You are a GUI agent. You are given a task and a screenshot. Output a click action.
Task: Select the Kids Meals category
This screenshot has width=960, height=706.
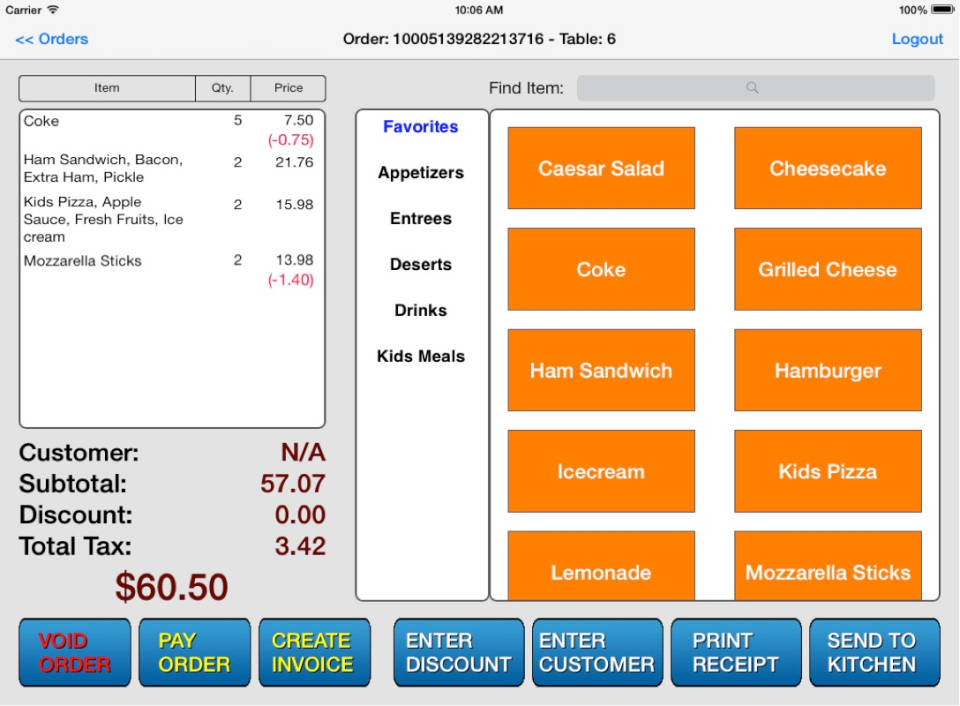click(421, 356)
